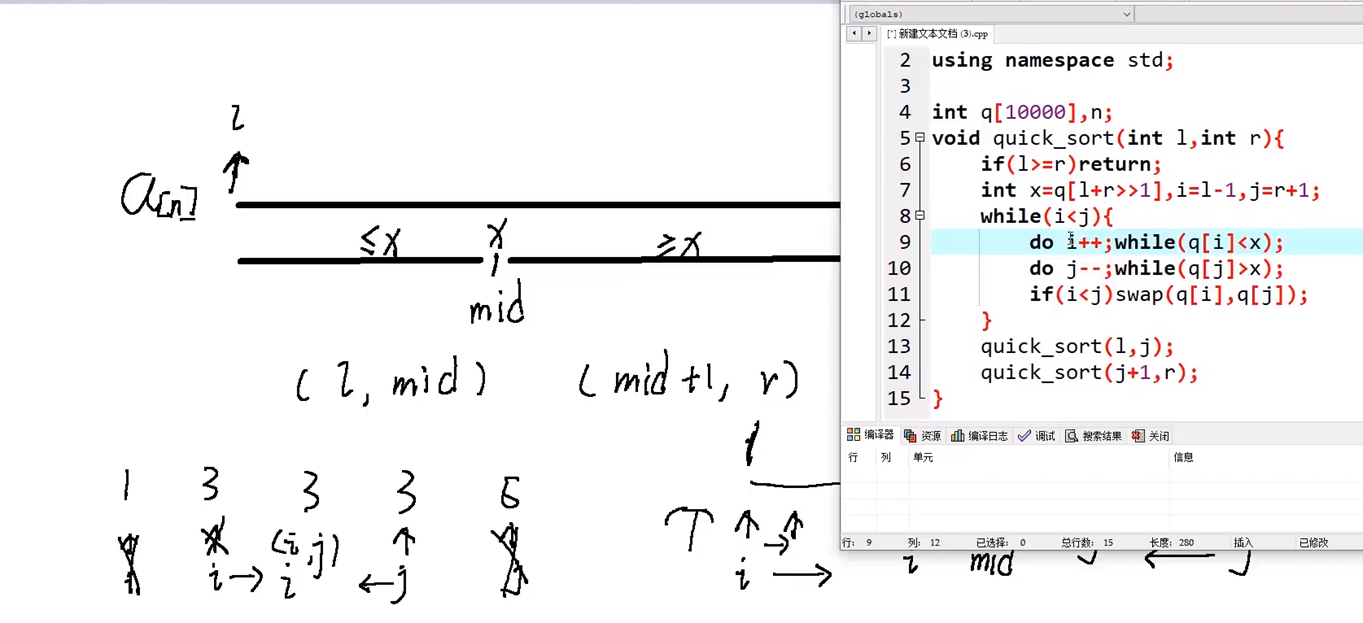
Task: Click the 列 column header in compiler list
Action: (885, 457)
